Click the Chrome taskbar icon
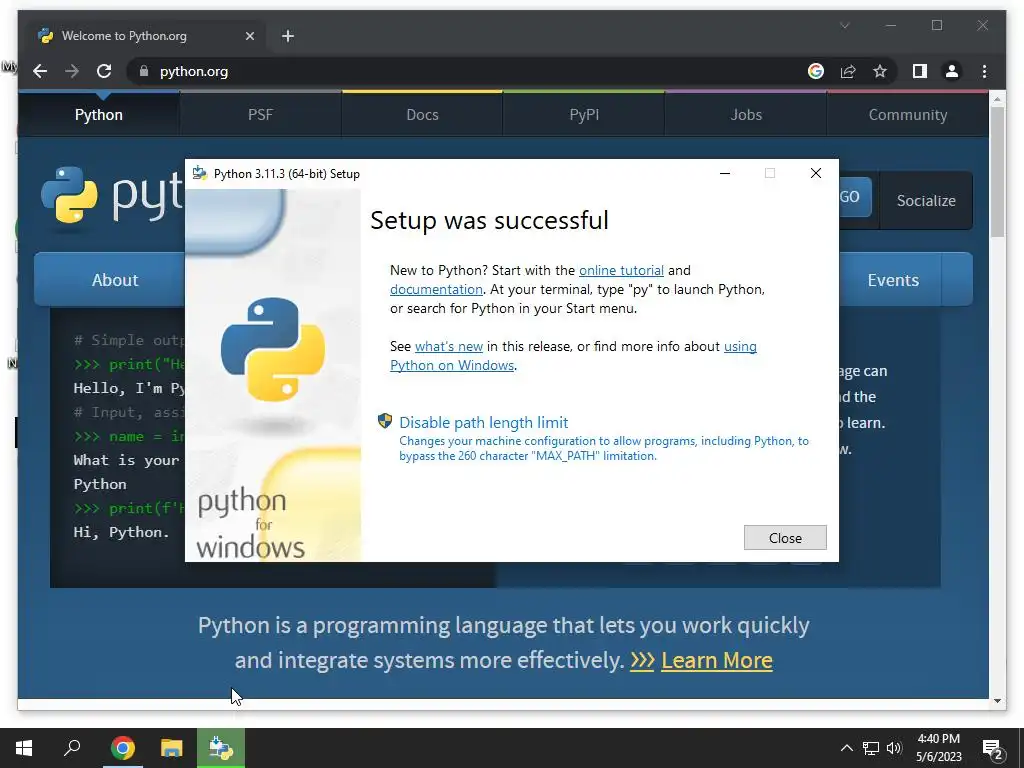This screenshot has height=768, width=1024. 122,748
